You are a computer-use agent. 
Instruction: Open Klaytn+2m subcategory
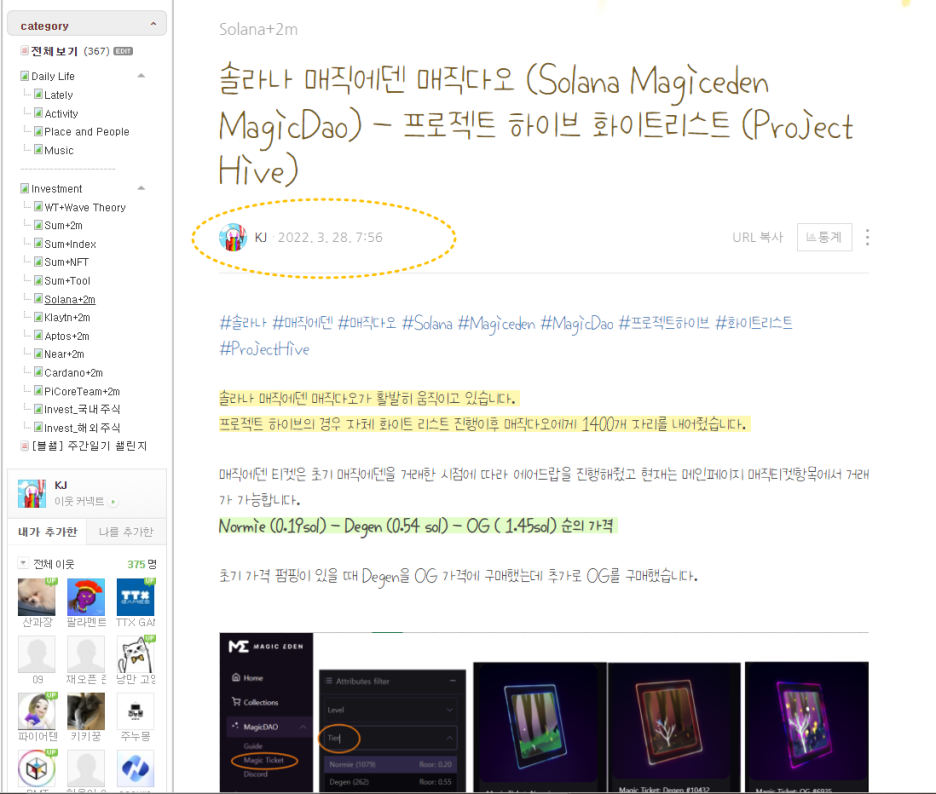67,318
